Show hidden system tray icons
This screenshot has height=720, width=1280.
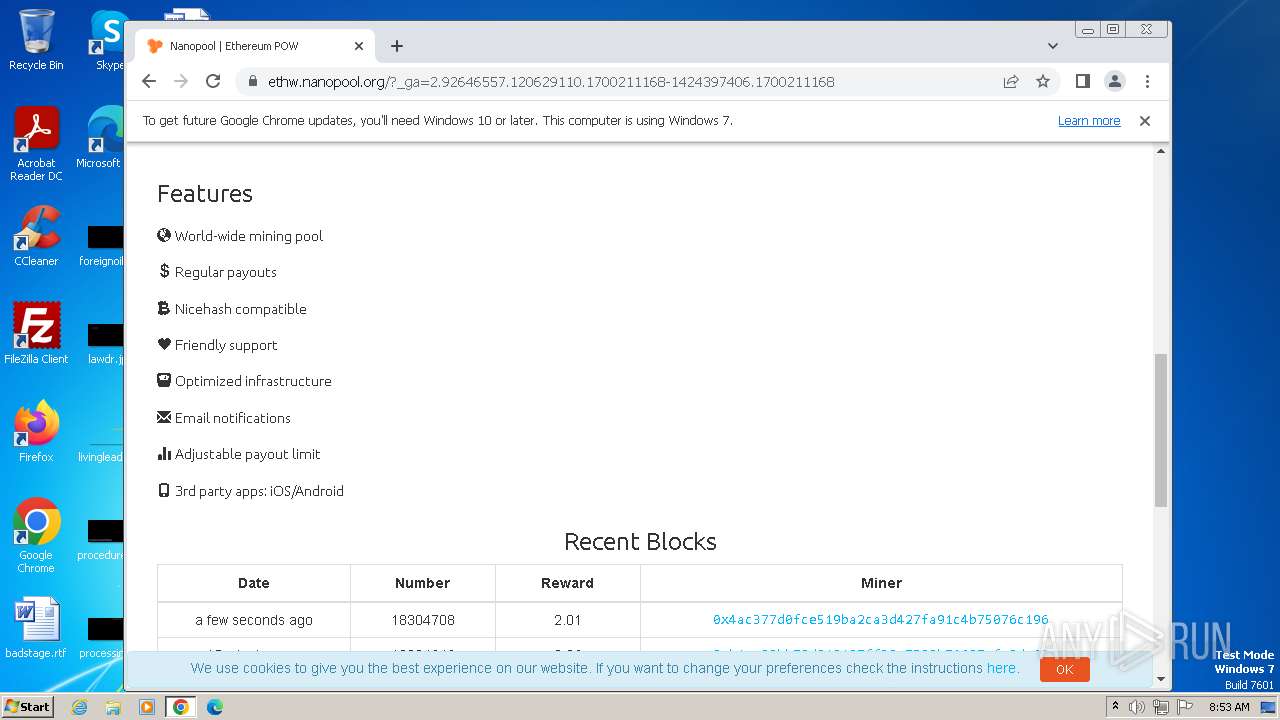click(1115, 707)
